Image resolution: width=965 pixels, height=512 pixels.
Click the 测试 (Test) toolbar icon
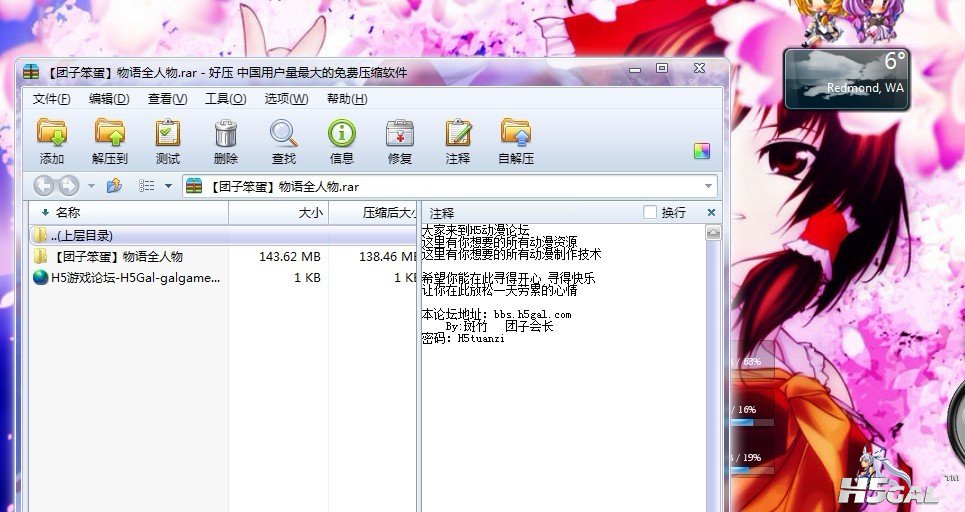click(x=167, y=142)
